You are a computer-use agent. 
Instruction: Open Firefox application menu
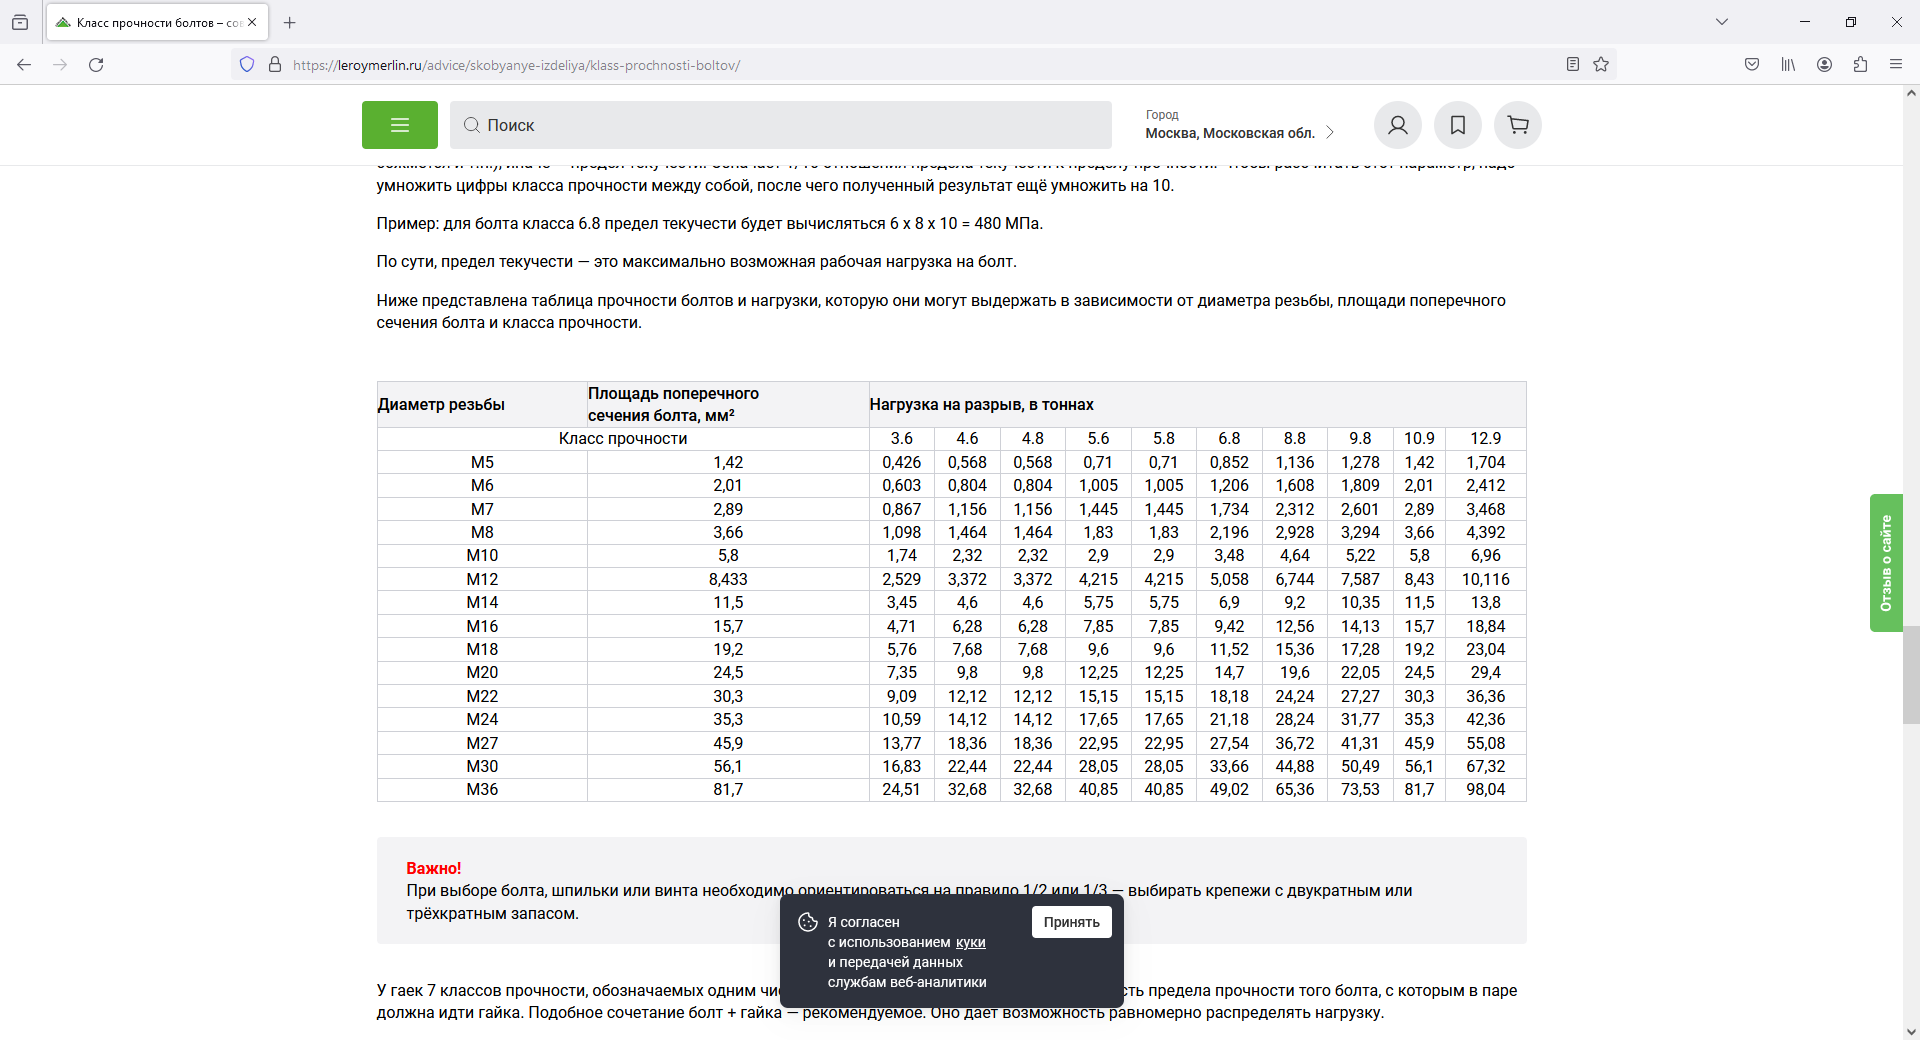coord(1896,64)
